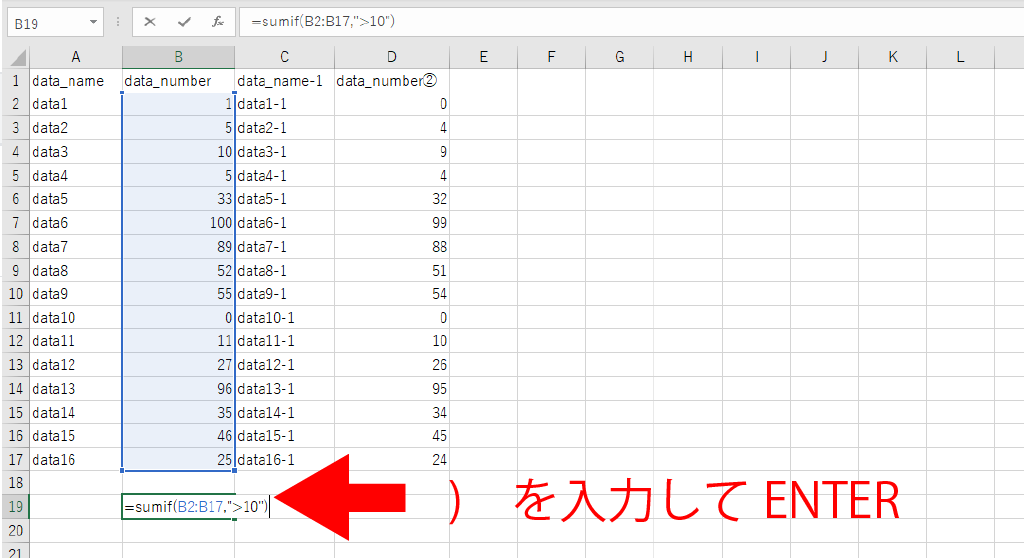The height and width of the screenshot is (558, 1024).
Task: Select row 19 header
Action: click(x=15, y=507)
